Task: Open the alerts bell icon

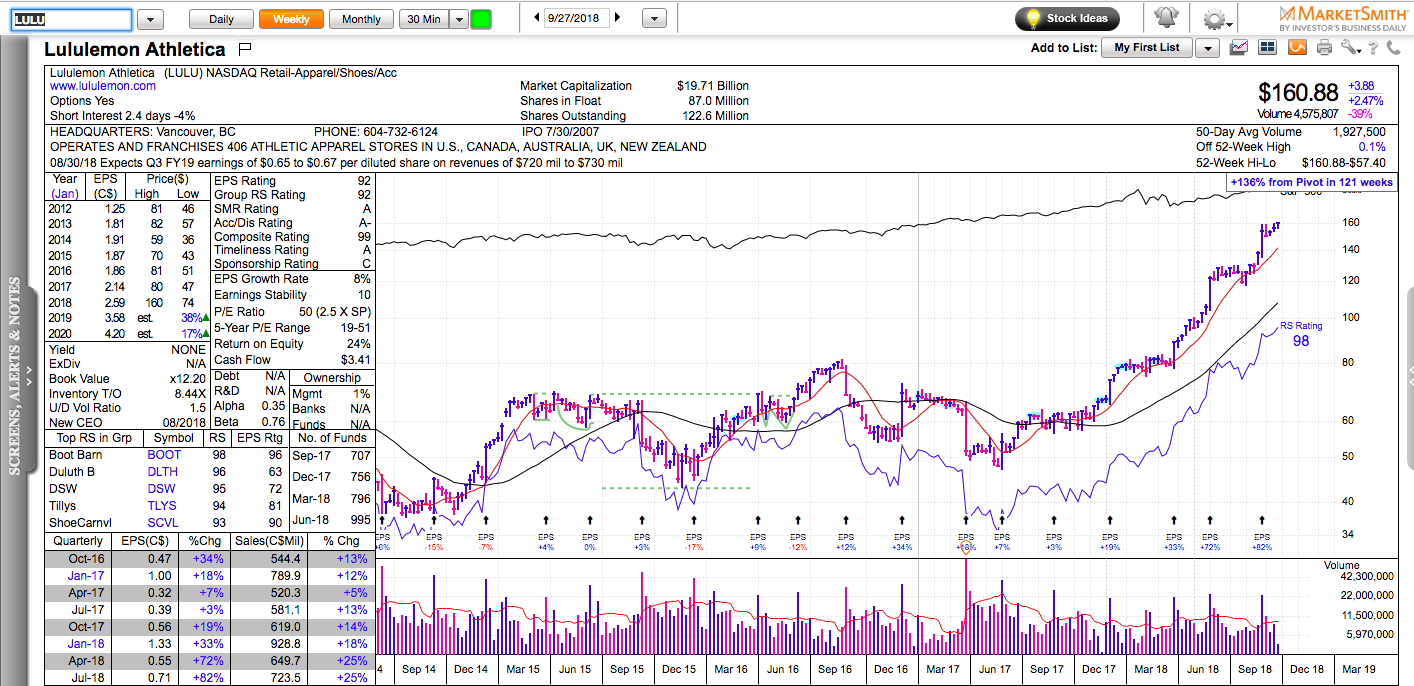Action: [x=1166, y=19]
